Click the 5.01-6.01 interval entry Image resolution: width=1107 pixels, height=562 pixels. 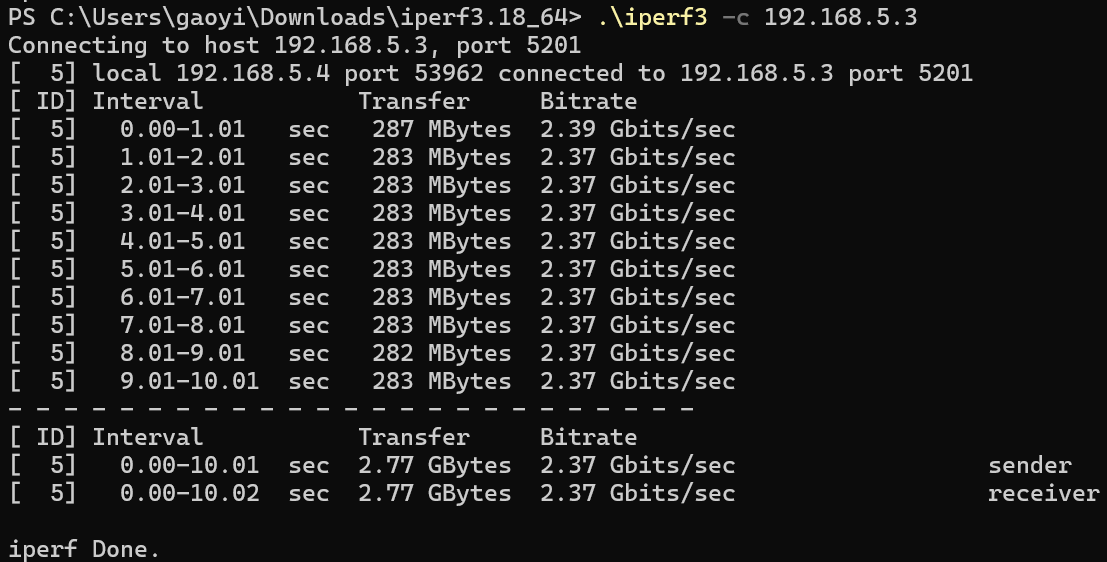pyautogui.click(x=182, y=269)
